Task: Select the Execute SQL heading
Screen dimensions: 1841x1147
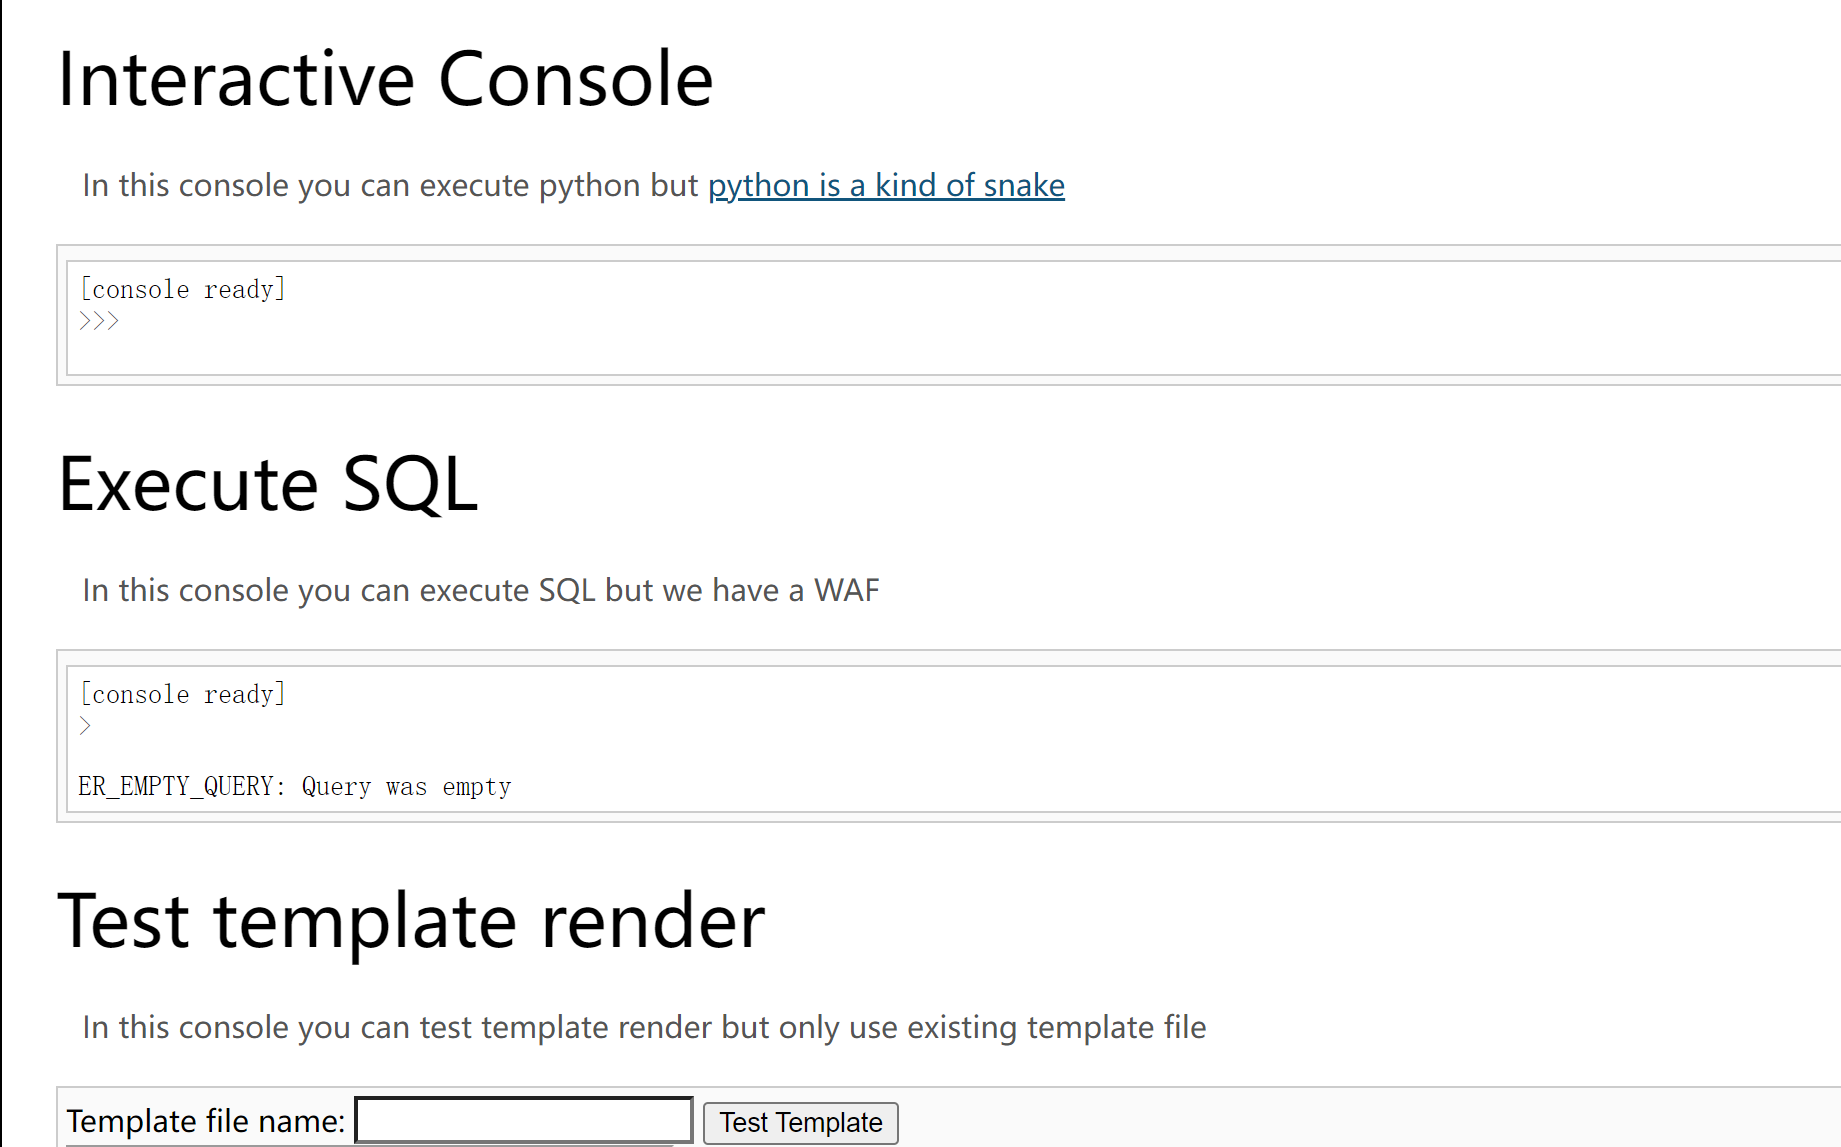Action: coord(268,485)
